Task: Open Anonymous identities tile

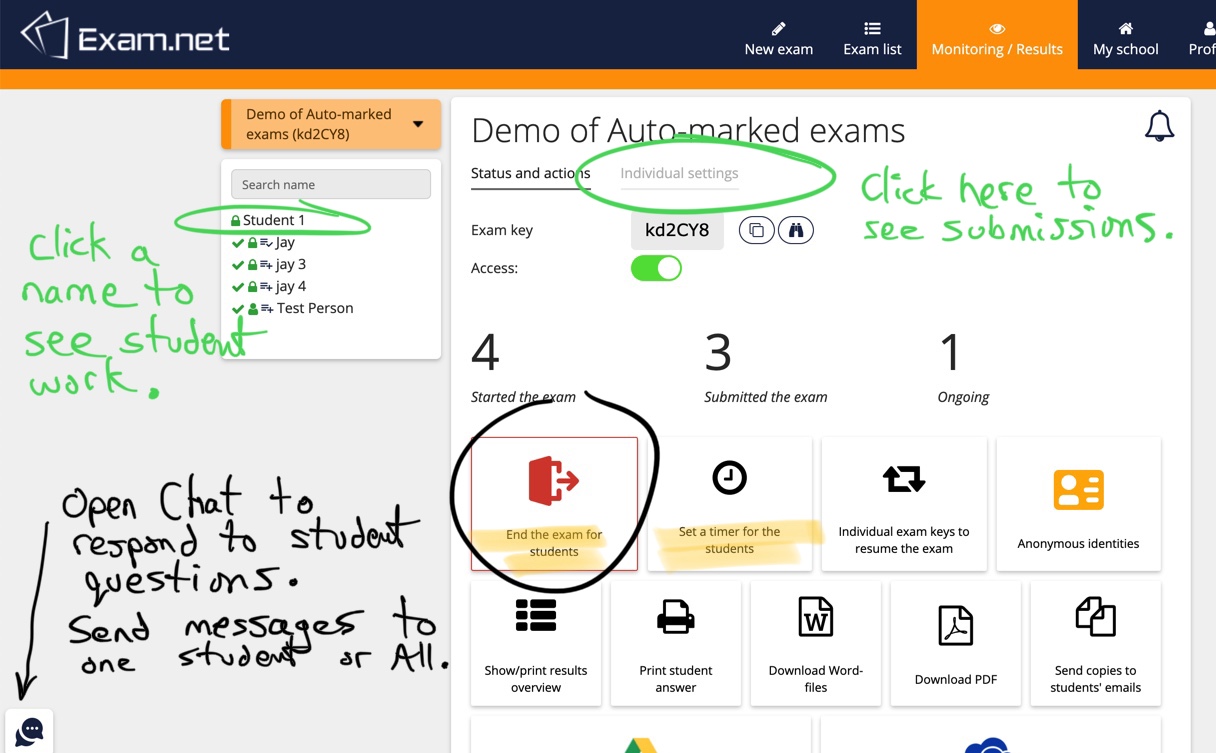Action: pyautogui.click(x=1078, y=504)
